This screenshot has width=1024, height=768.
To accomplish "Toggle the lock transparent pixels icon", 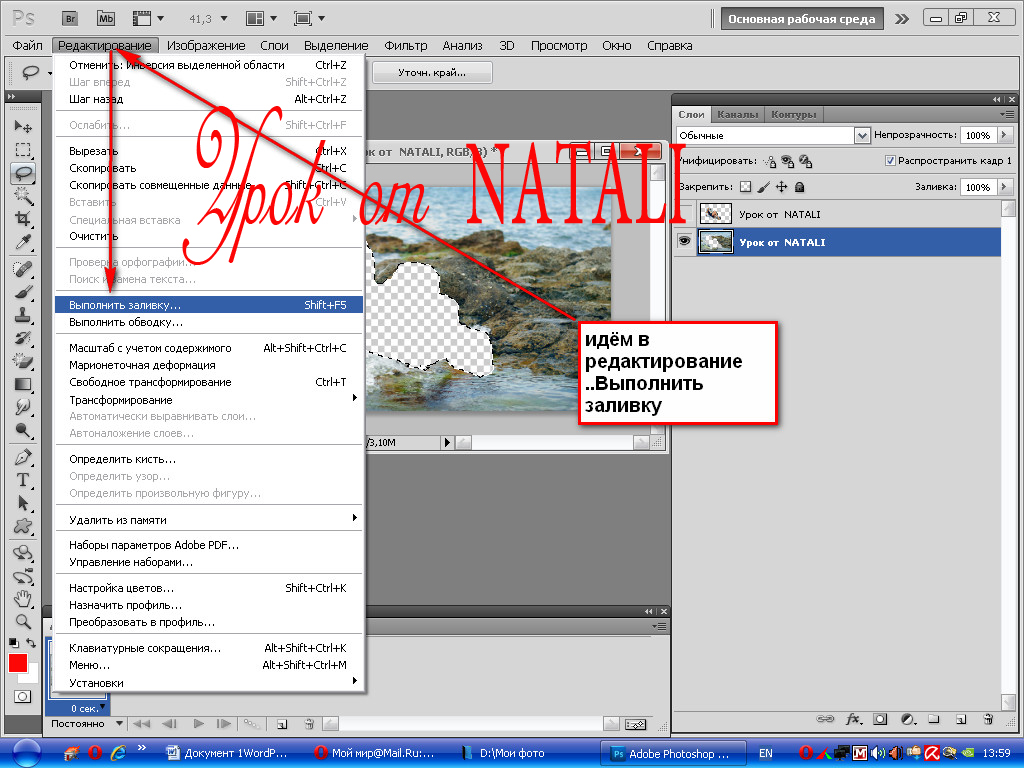I will (x=744, y=187).
